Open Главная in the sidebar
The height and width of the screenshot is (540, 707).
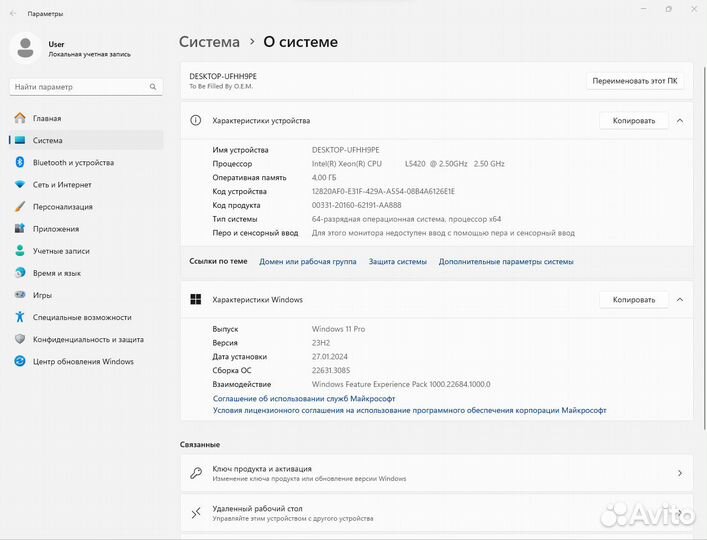point(86,118)
